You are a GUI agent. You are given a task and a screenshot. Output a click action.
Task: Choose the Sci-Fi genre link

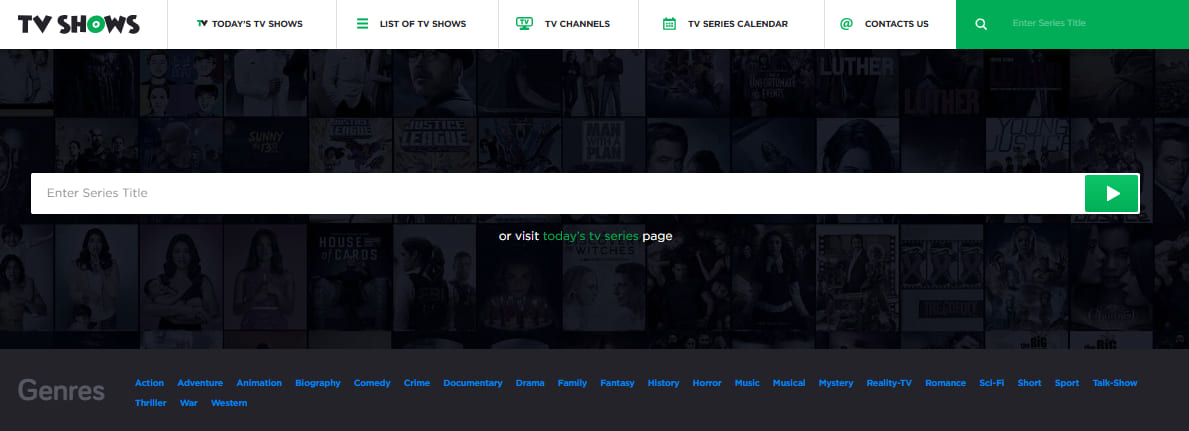[992, 383]
